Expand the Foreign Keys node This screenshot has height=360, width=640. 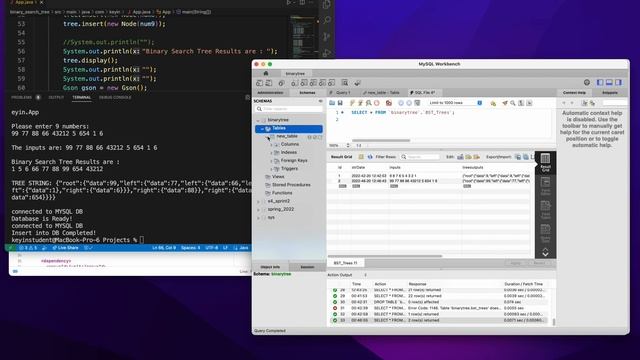tap(271, 161)
